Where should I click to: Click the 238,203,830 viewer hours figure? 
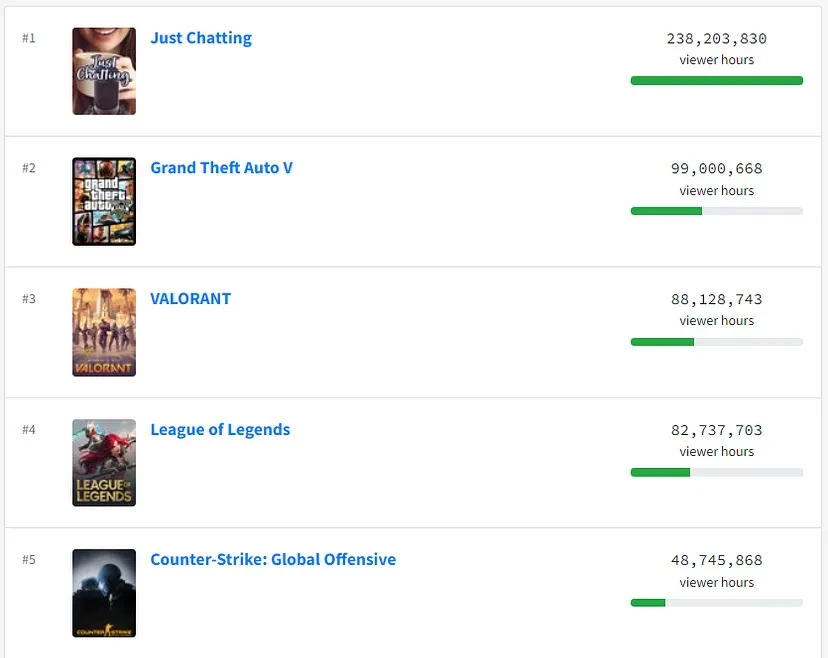(716, 39)
